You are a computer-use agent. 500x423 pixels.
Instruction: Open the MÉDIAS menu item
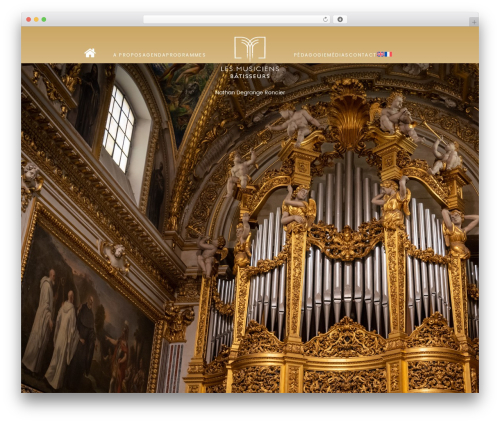coord(337,55)
